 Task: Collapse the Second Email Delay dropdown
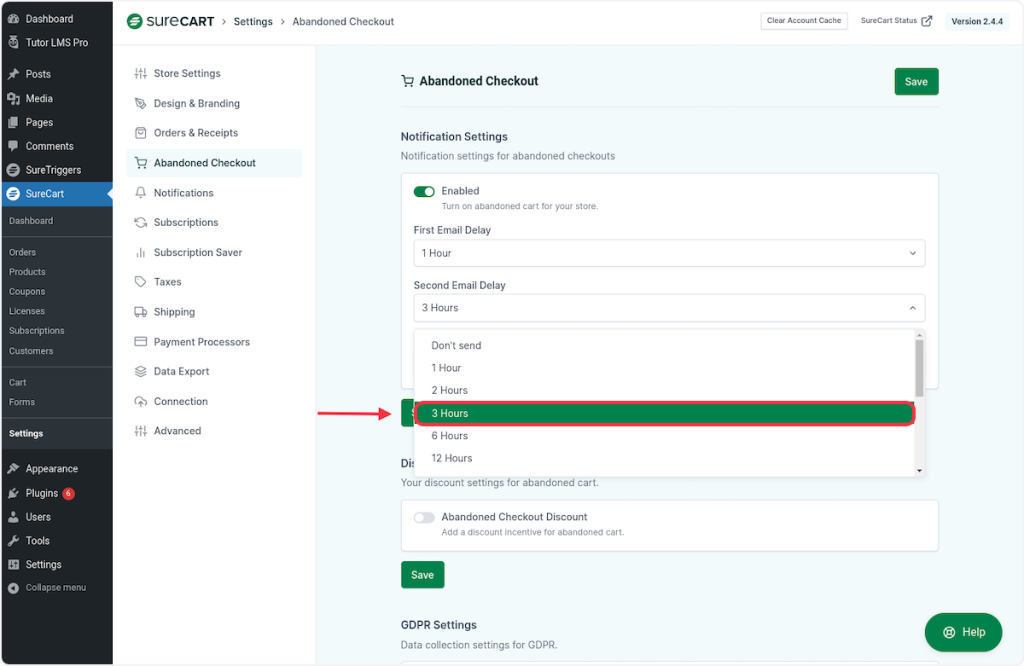coord(668,308)
